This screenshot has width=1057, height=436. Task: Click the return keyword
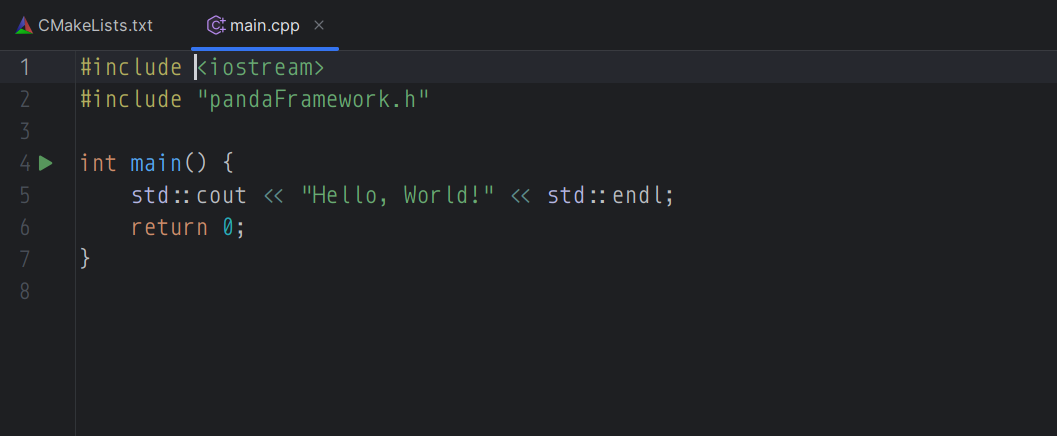pos(169,227)
